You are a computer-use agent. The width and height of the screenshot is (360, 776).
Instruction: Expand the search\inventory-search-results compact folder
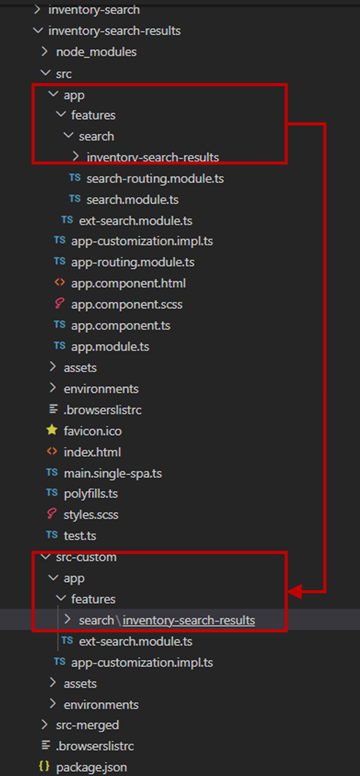point(68,620)
